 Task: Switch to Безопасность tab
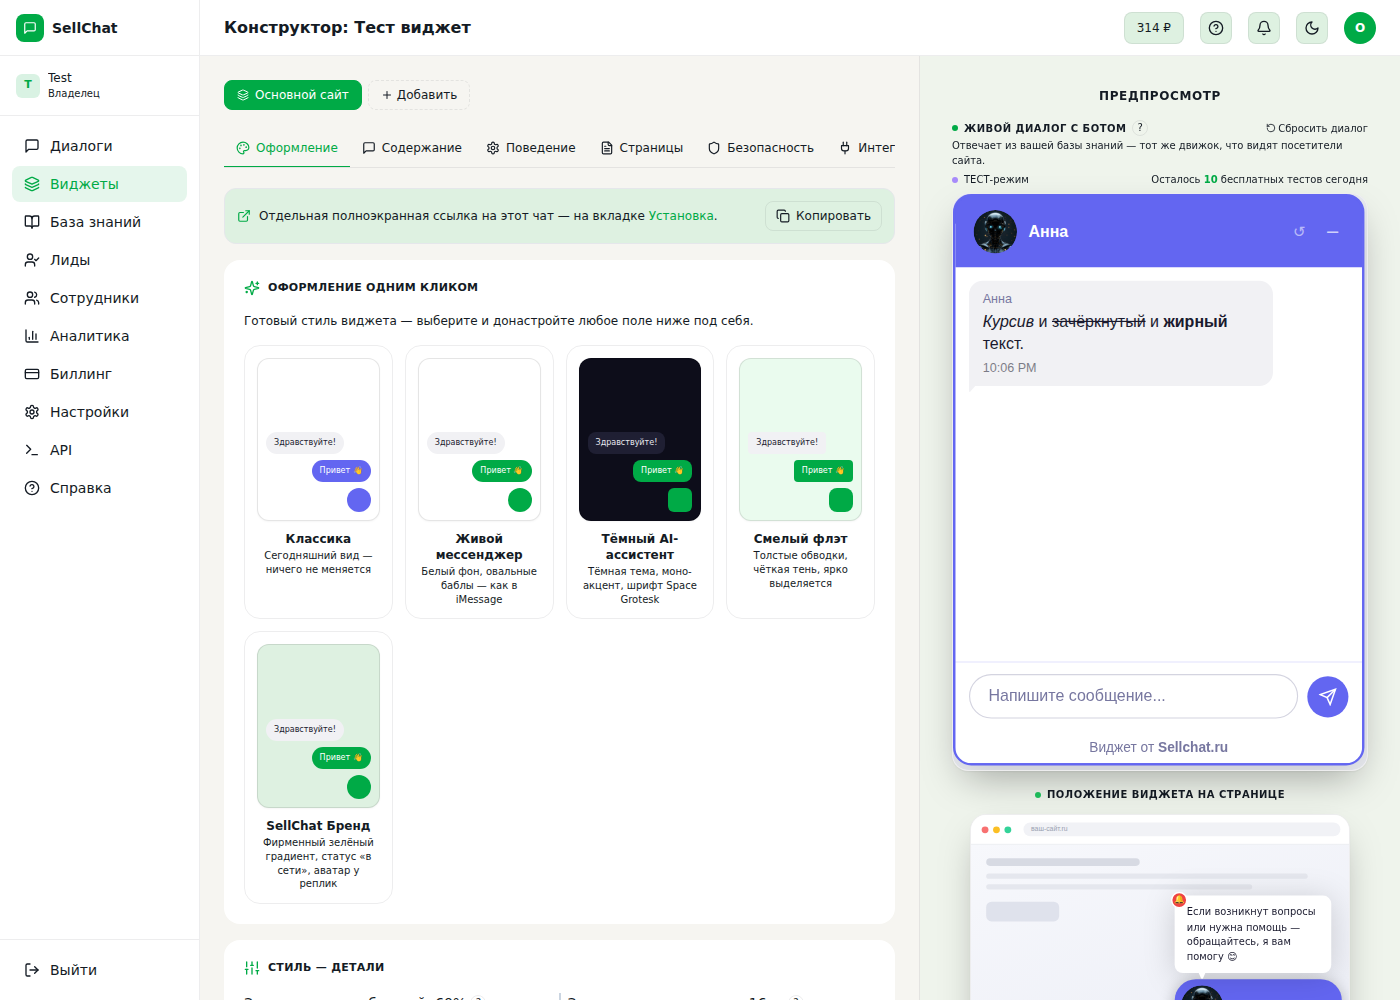click(x=761, y=148)
